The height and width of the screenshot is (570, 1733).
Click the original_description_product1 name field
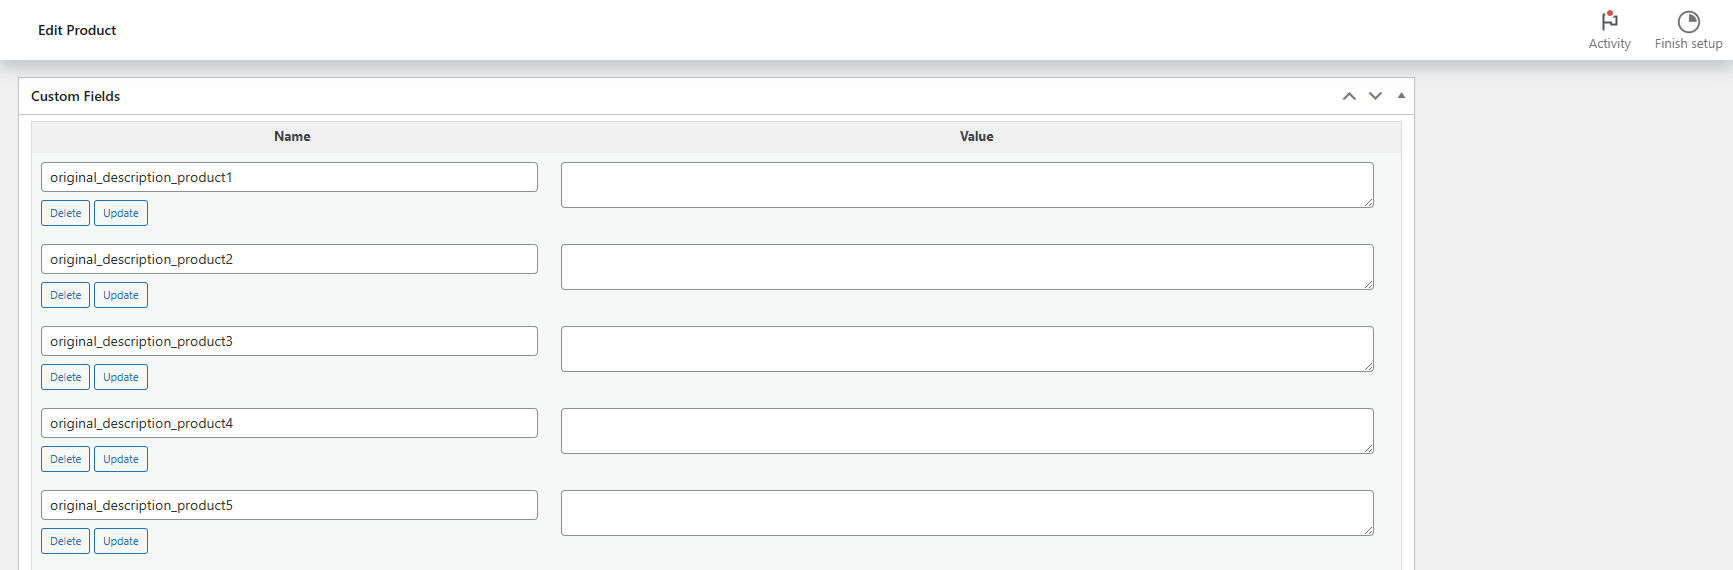pyautogui.click(x=289, y=177)
